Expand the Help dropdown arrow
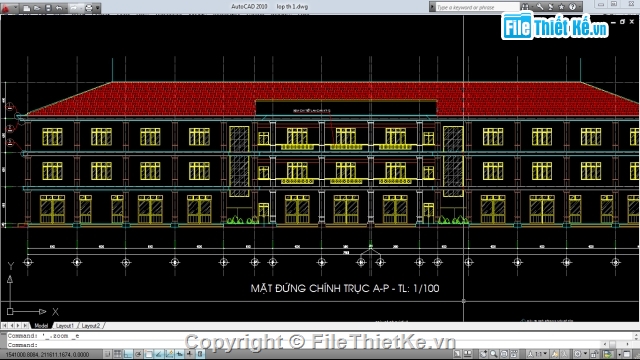This screenshot has width=640, height=360. pyautogui.click(x=580, y=7)
